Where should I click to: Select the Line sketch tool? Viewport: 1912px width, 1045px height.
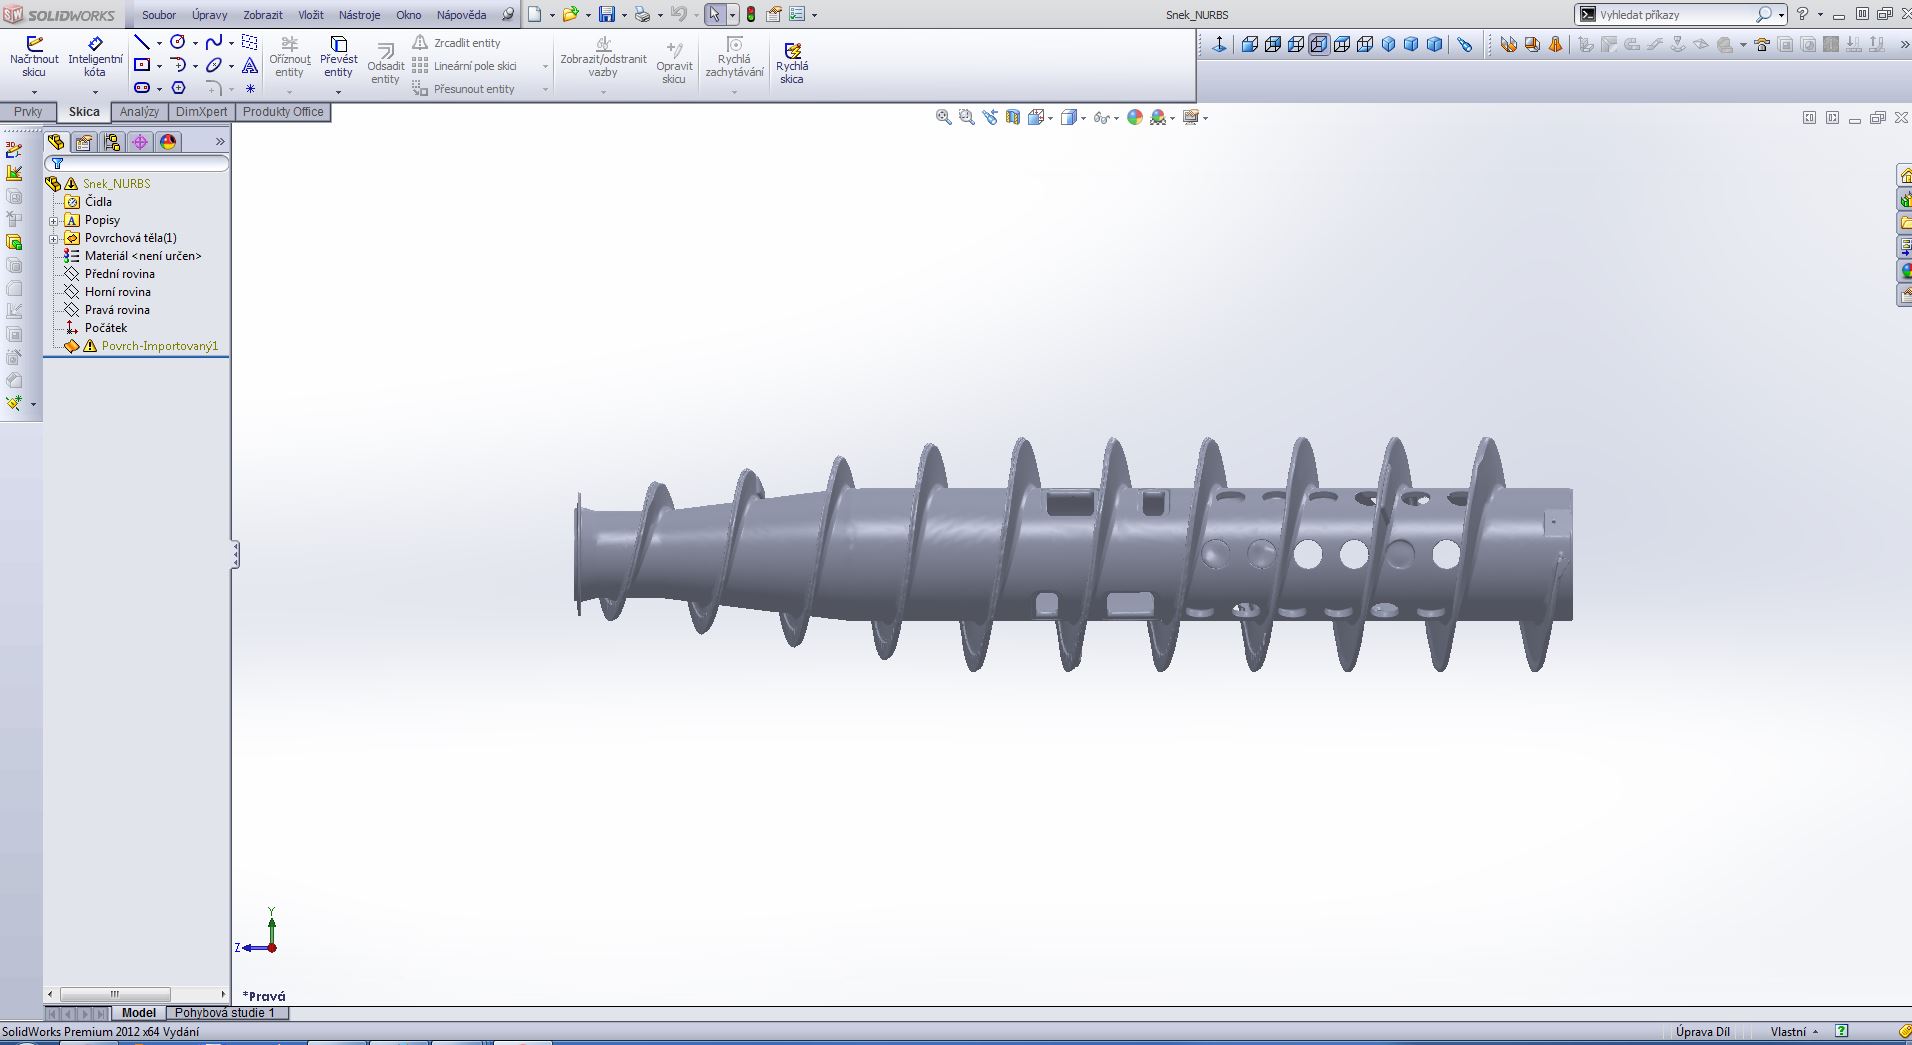tap(142, 42)
